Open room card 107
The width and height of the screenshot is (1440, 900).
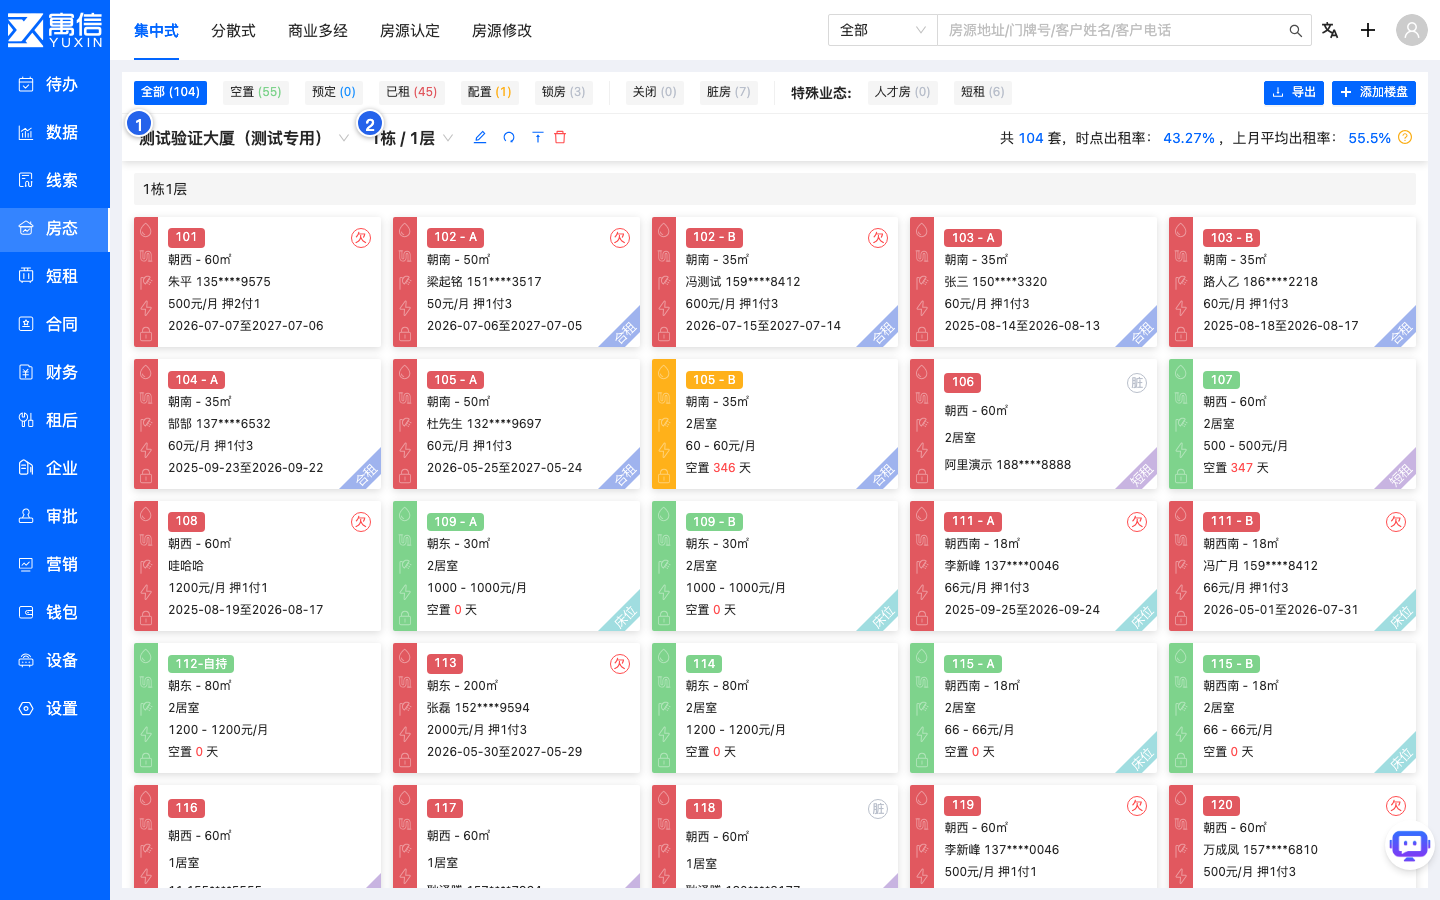(x=1292, y=424)
